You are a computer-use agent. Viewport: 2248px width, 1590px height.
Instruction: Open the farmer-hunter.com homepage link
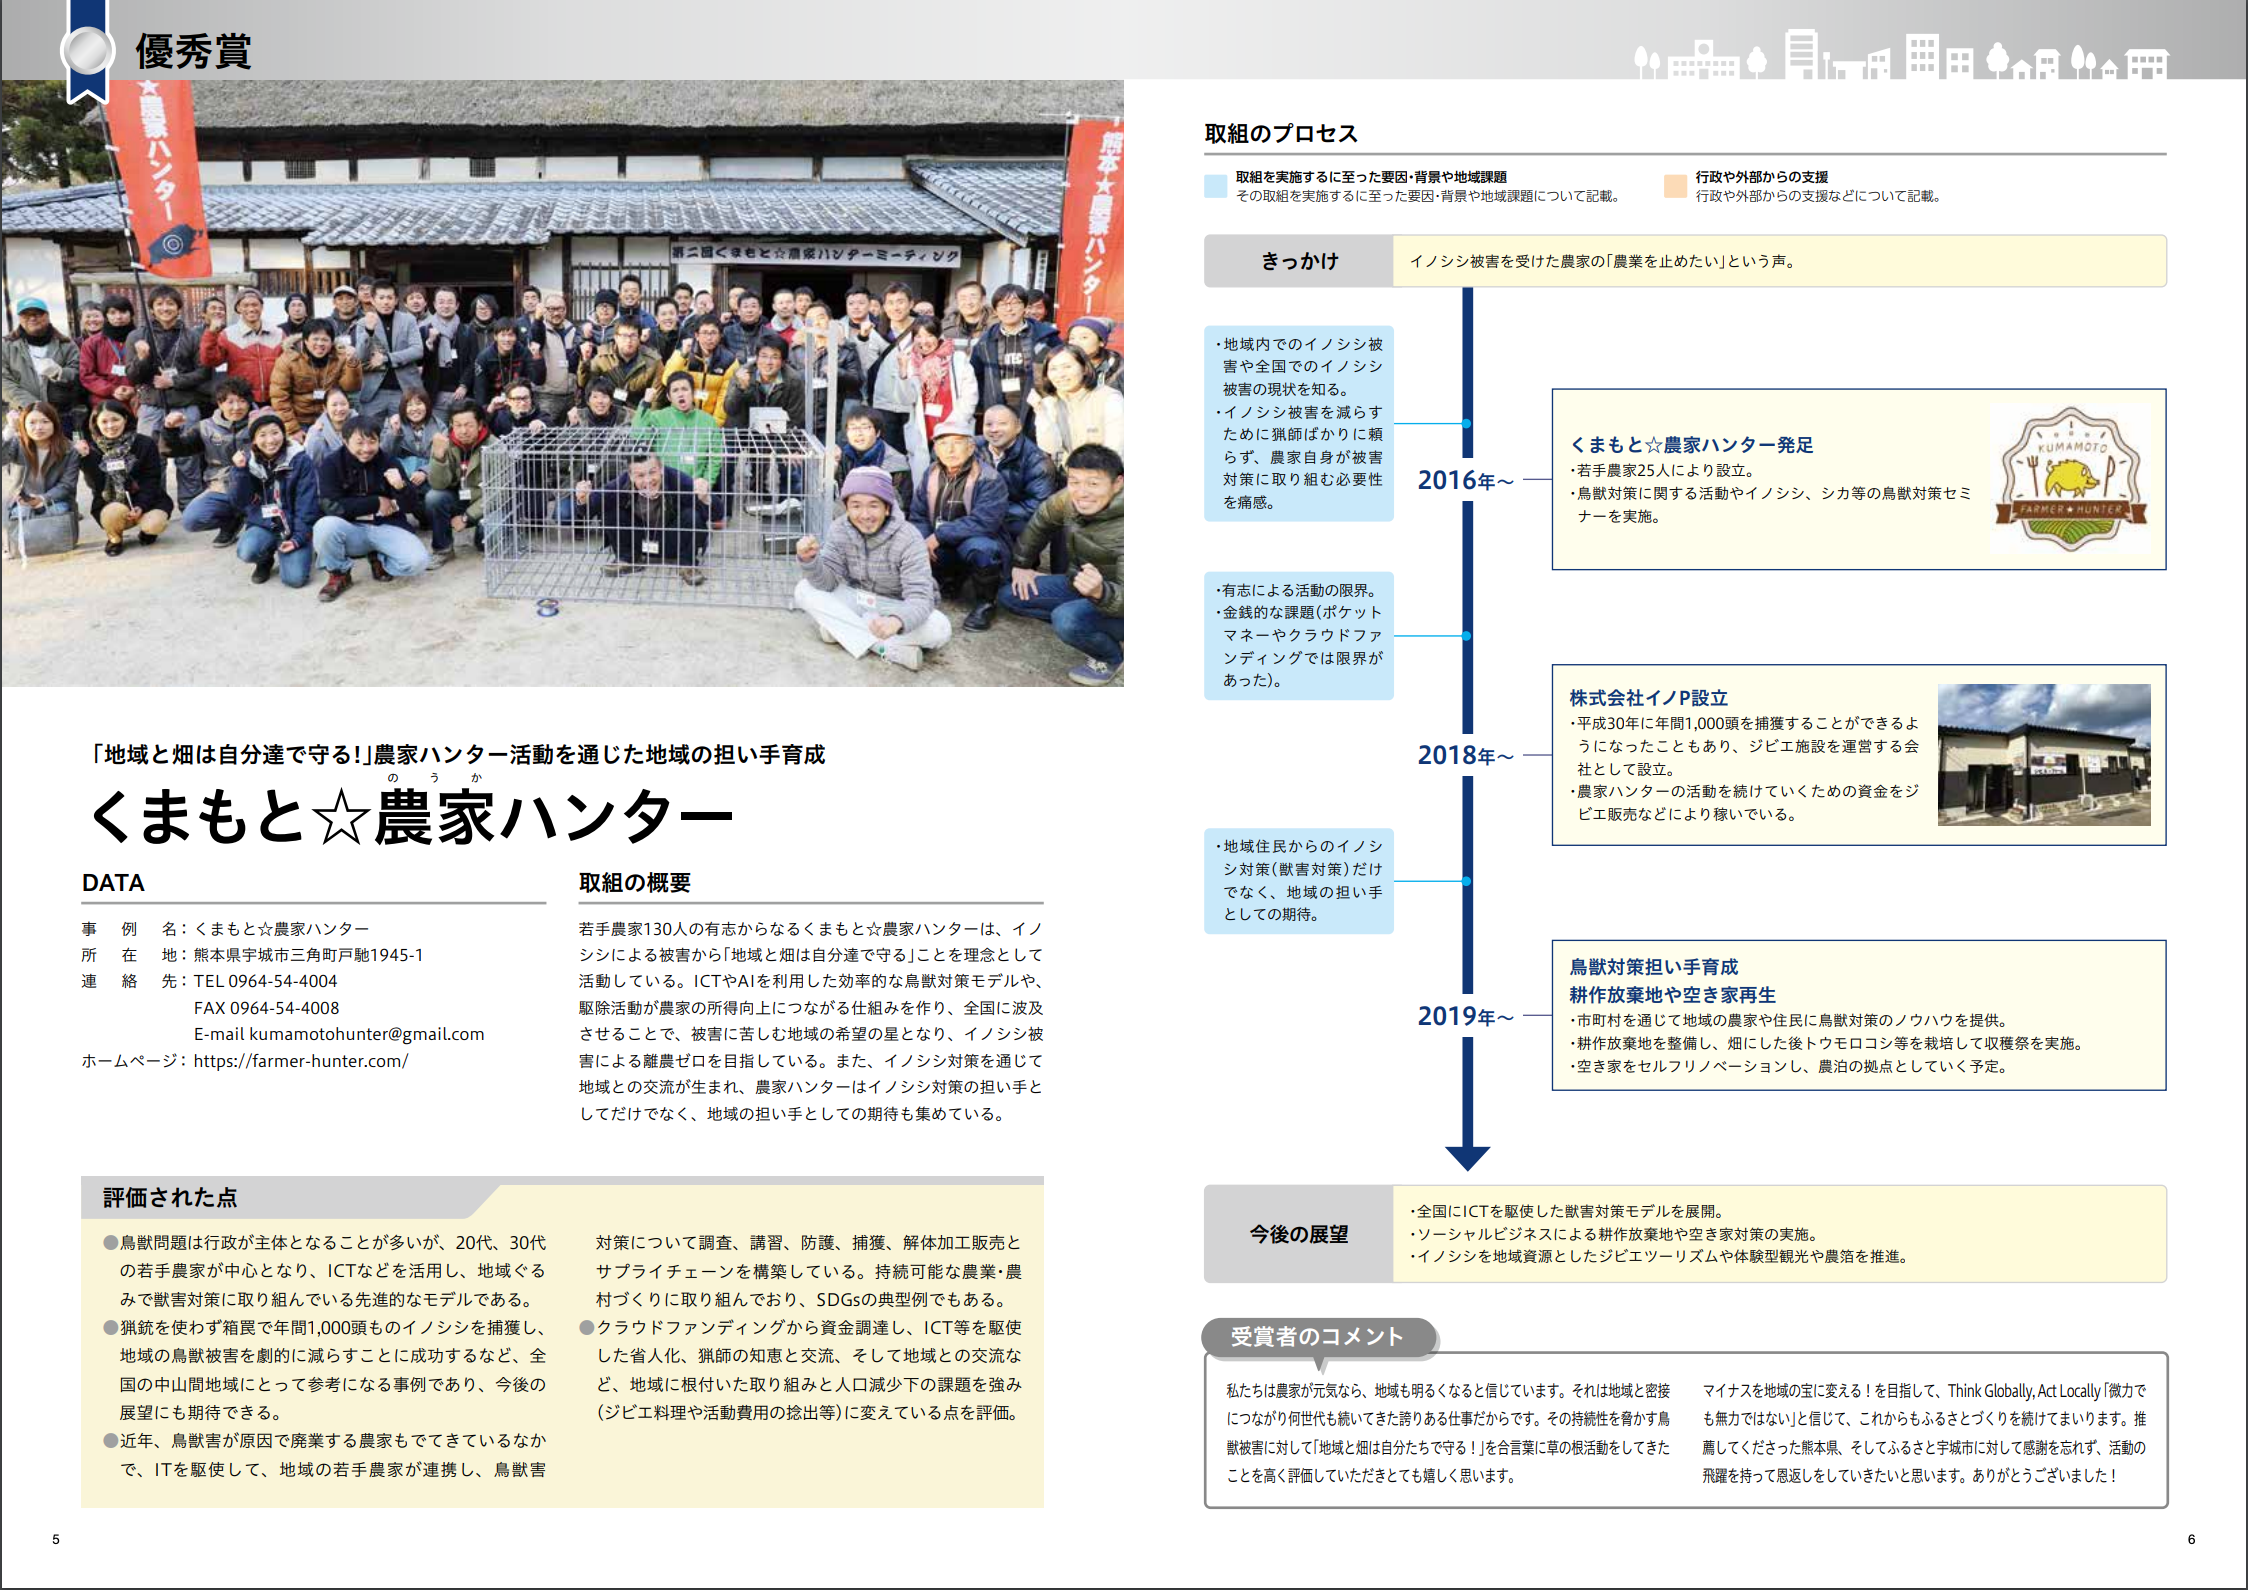click(300, 1061)
